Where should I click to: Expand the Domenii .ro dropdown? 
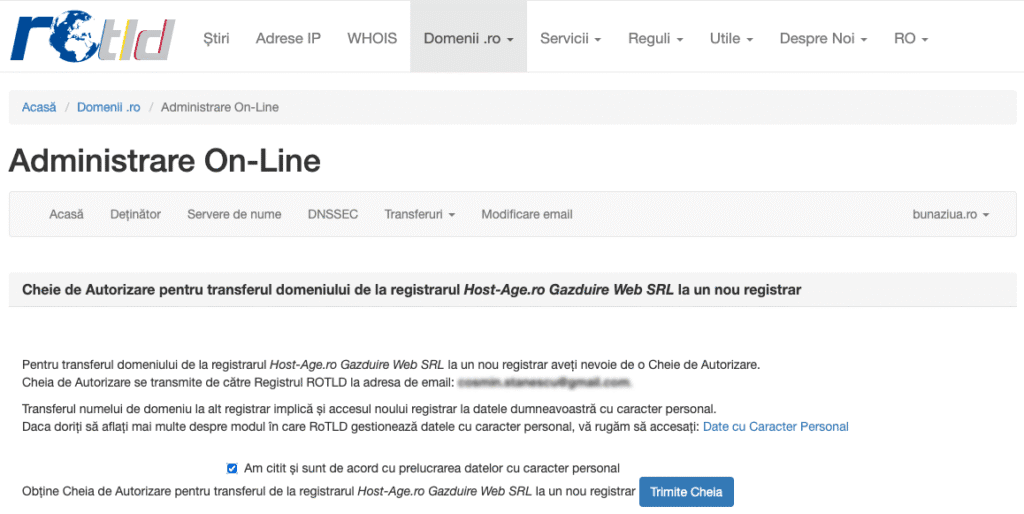click(468, 38)
